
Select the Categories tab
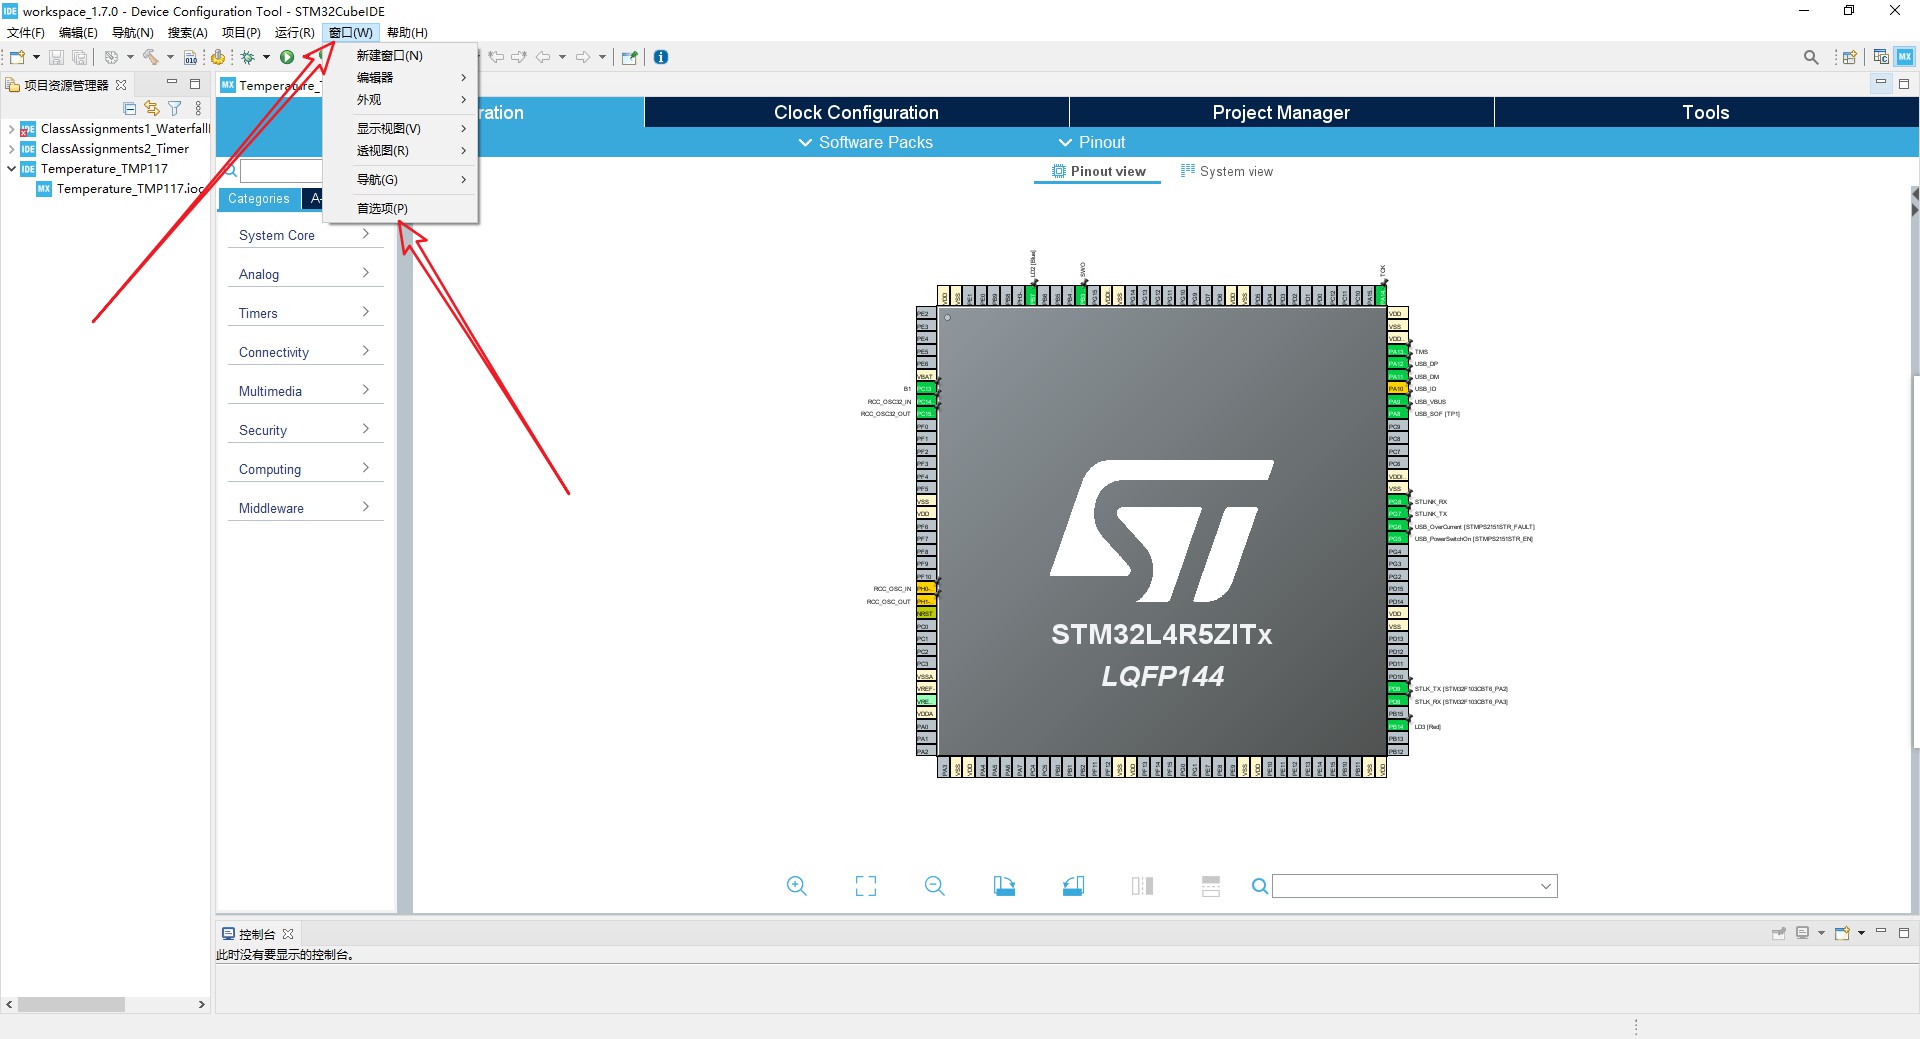coord(259,199)
